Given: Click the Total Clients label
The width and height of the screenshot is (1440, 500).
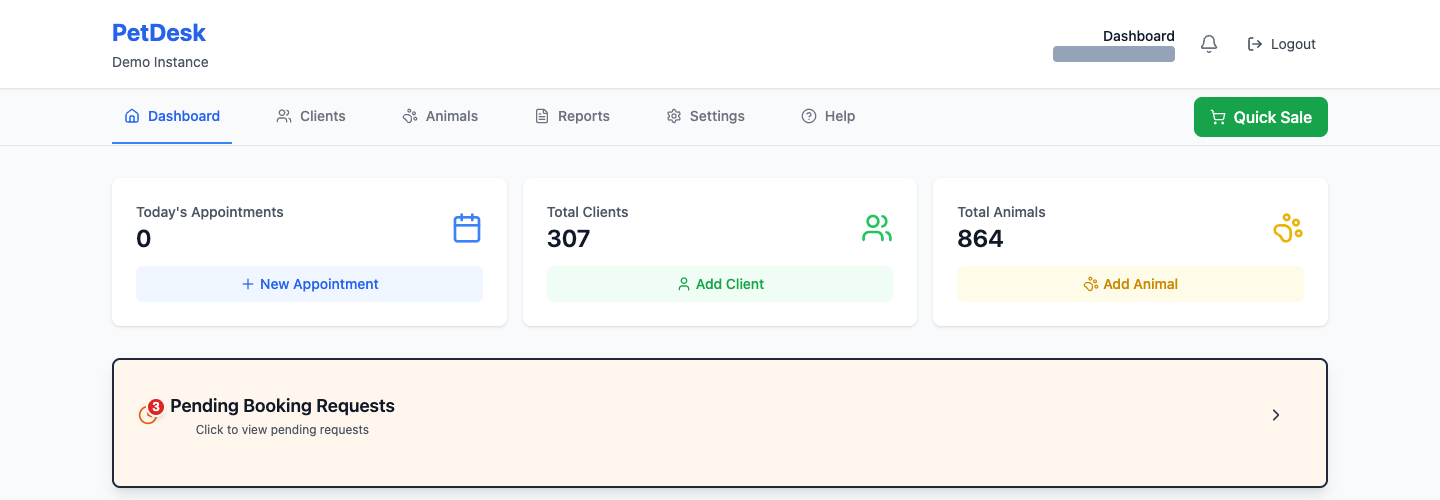Looking at the screenshot, I should tap(588, 212).
